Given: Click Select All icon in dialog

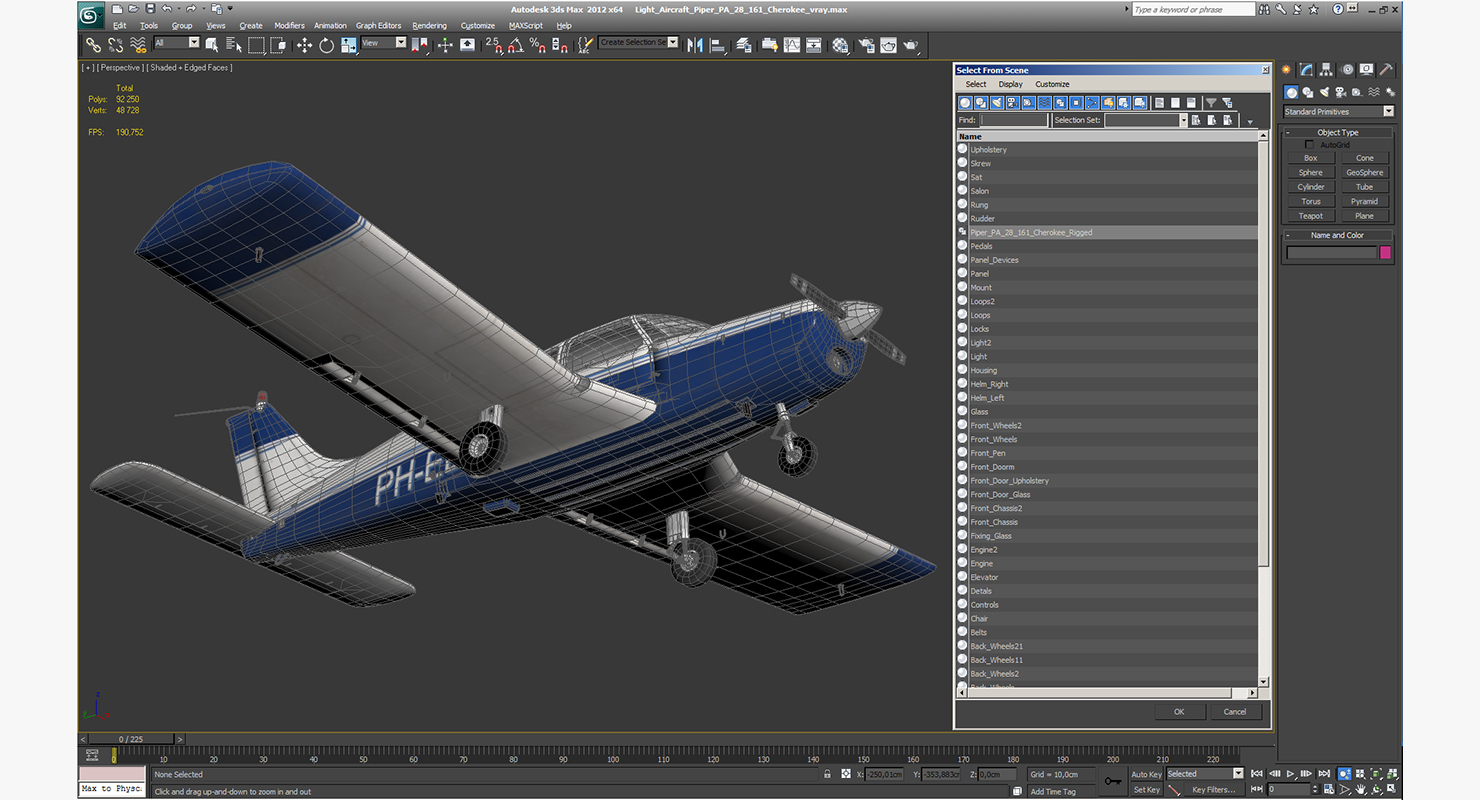Looking at the screenshot, I should (1160, 102).
